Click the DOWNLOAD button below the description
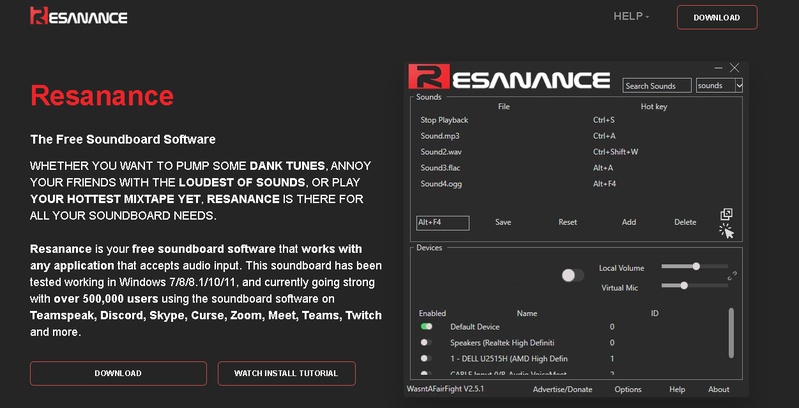The height and width of the screenshot is (408, 799). point(118,373)
